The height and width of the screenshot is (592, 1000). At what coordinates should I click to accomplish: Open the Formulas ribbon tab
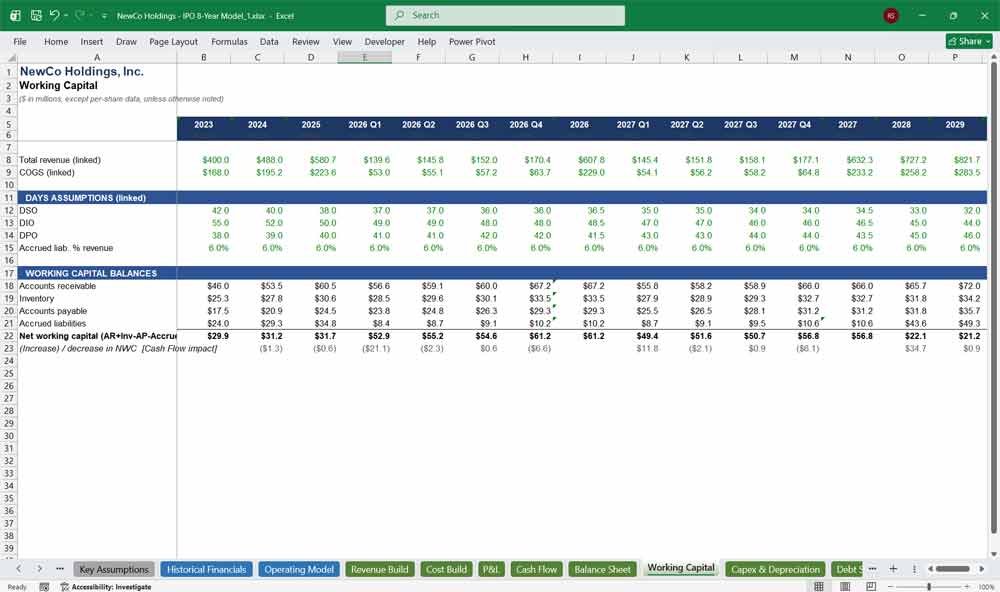[x=229, y=41]
